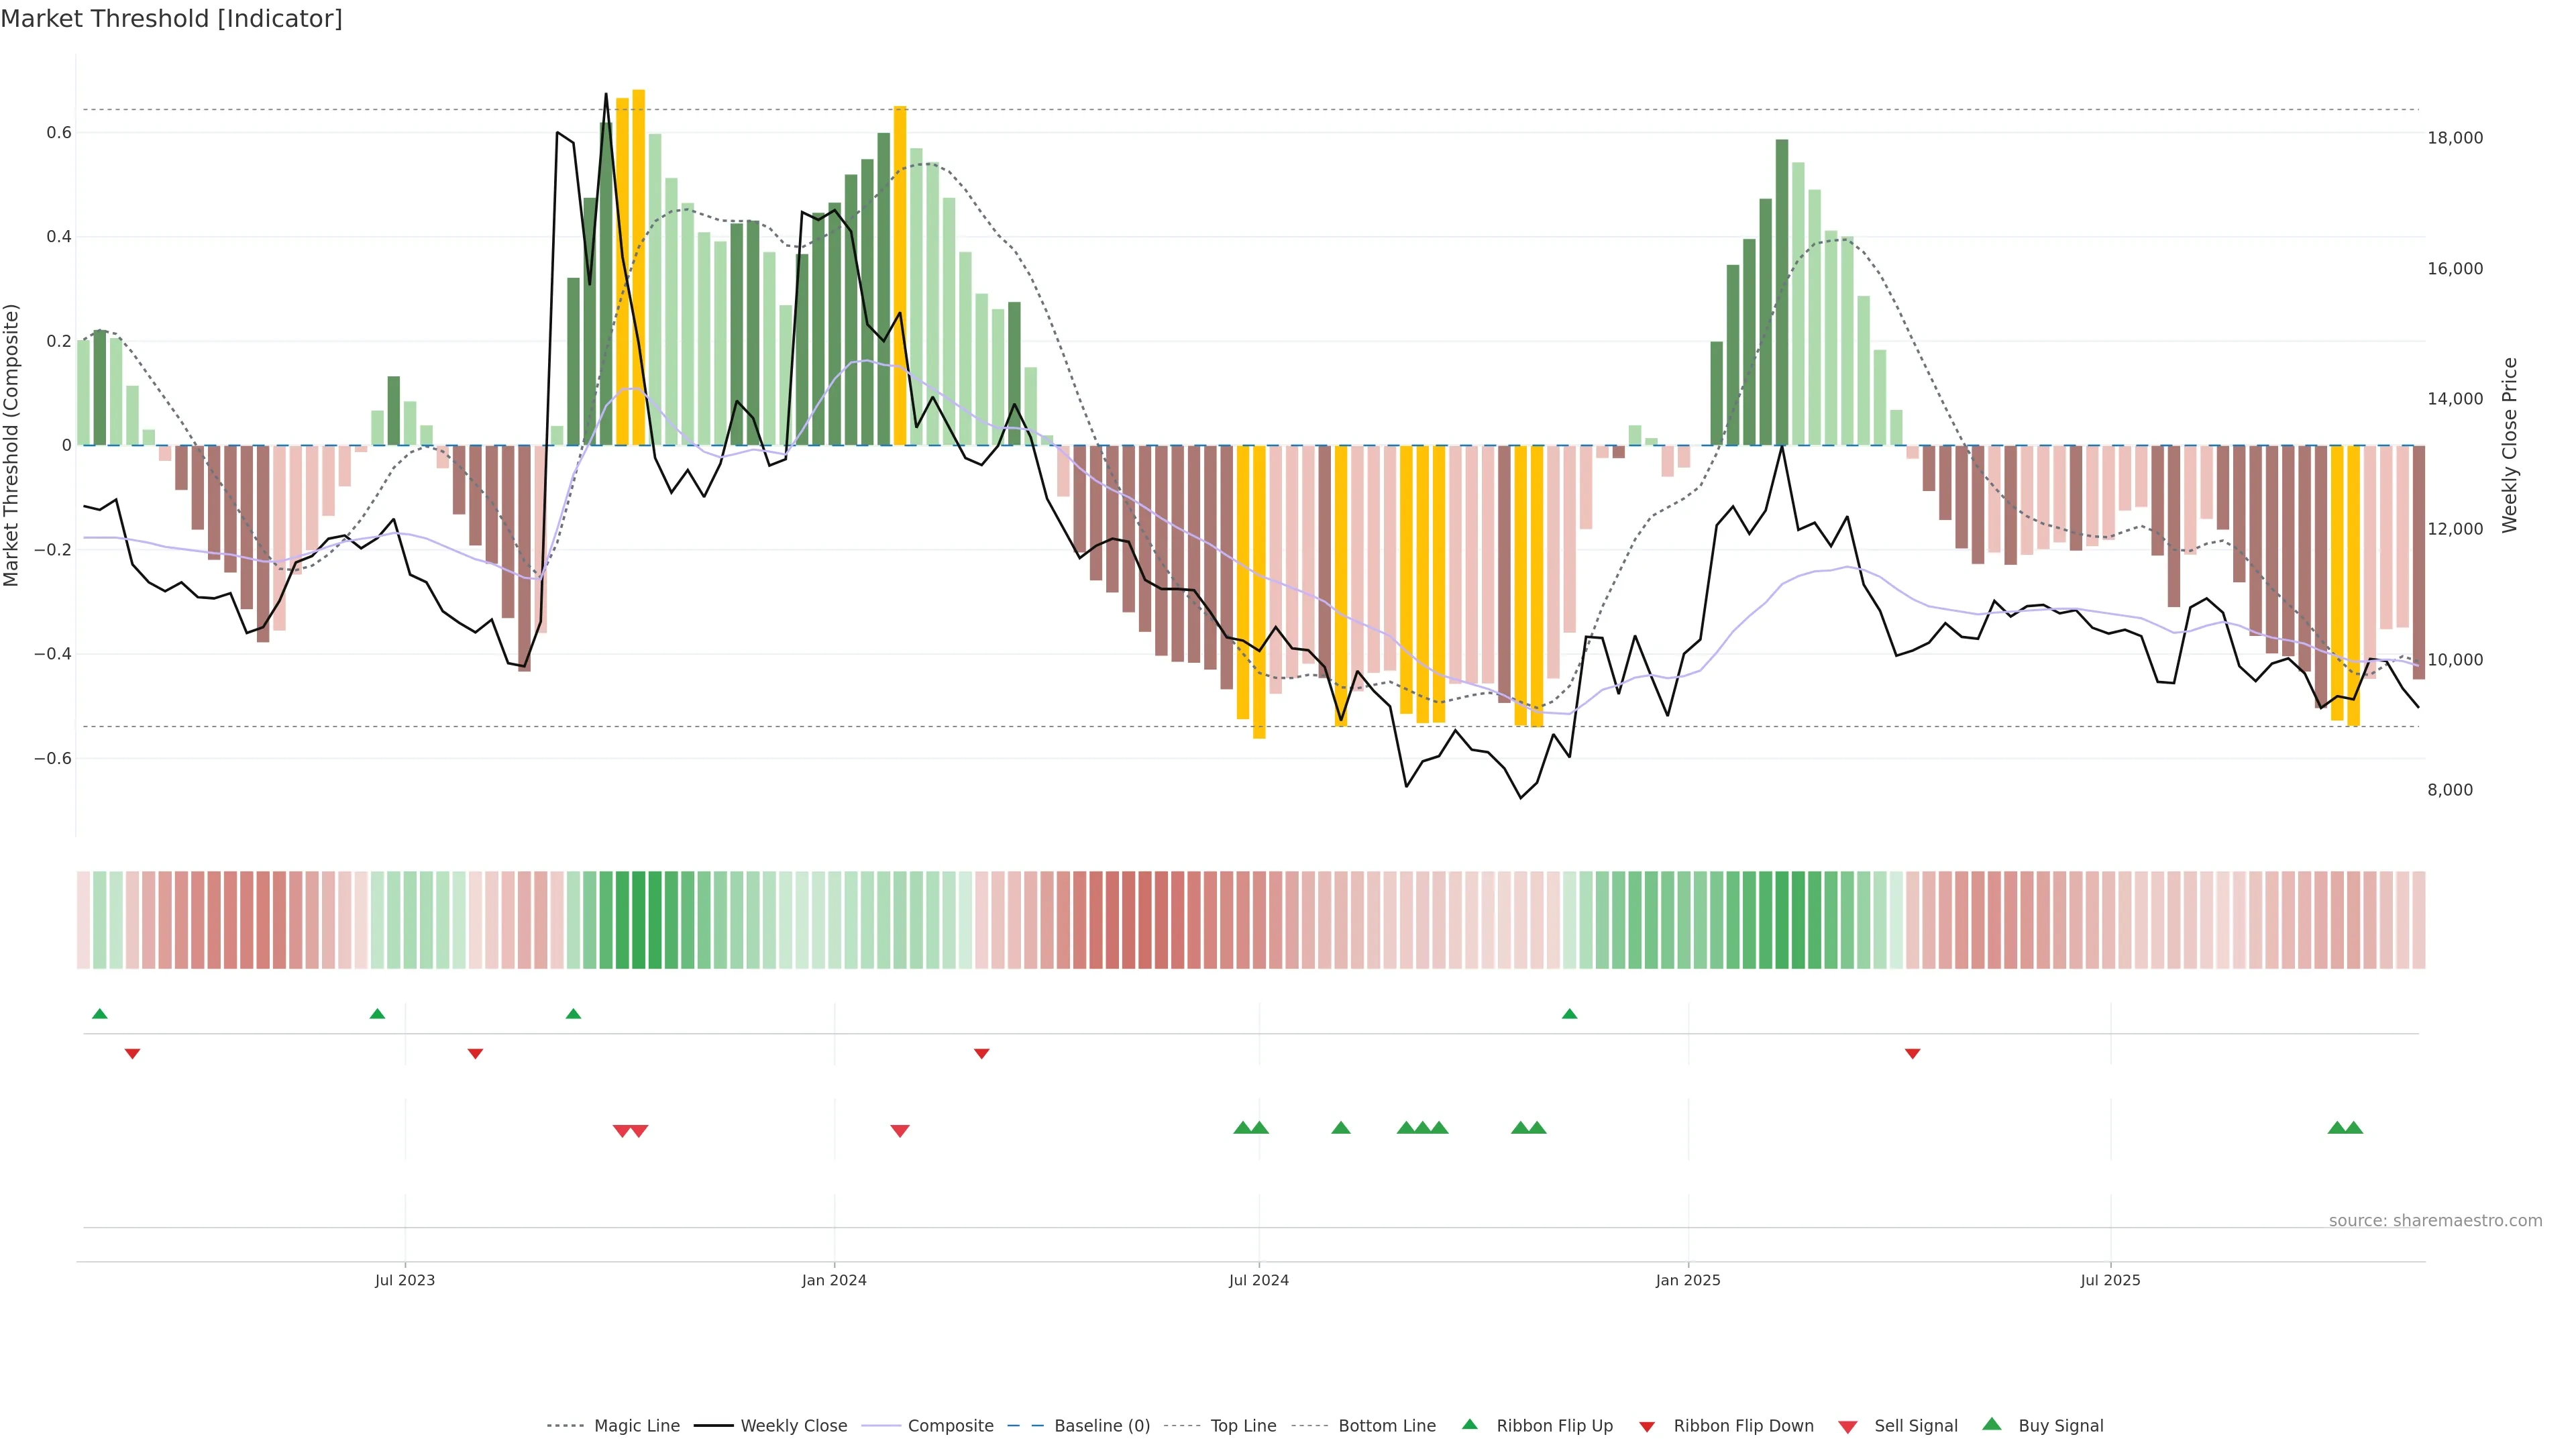Click the single sell signal marker near Jan 2024

coord(899,1131)
